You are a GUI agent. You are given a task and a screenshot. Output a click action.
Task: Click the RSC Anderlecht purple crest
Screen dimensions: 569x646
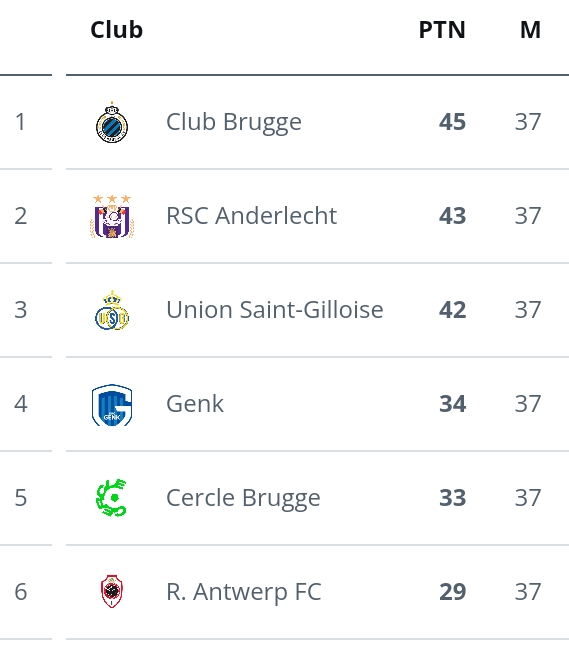[x=112, y=216]
